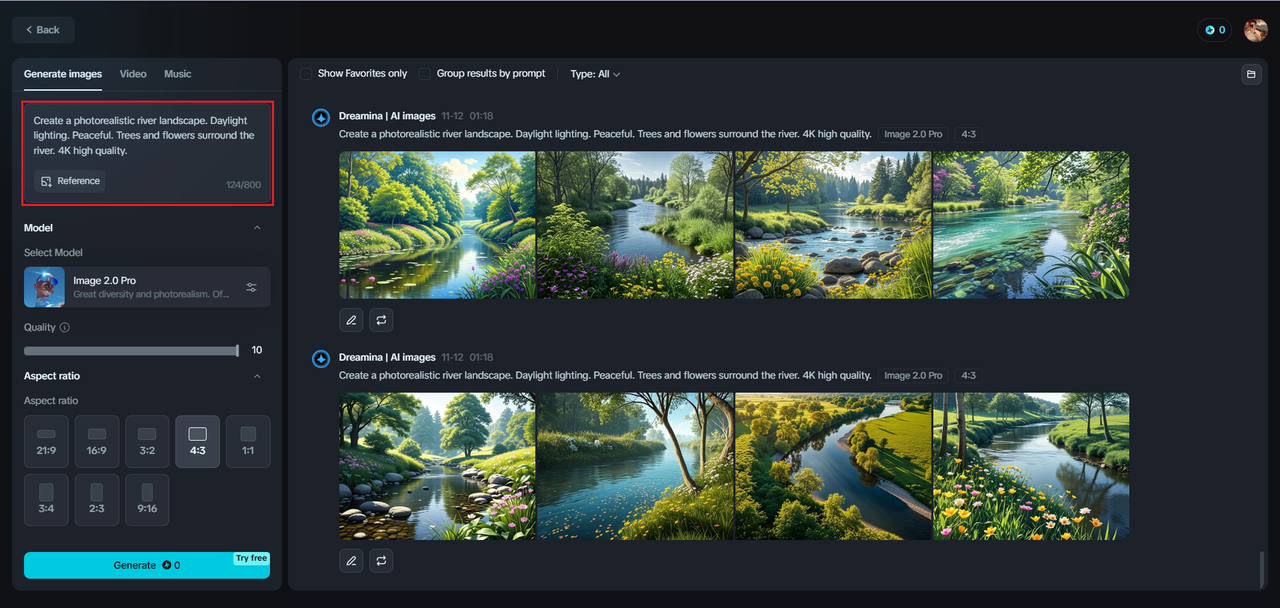Open the Type: All dropdown

pos(595,74)
